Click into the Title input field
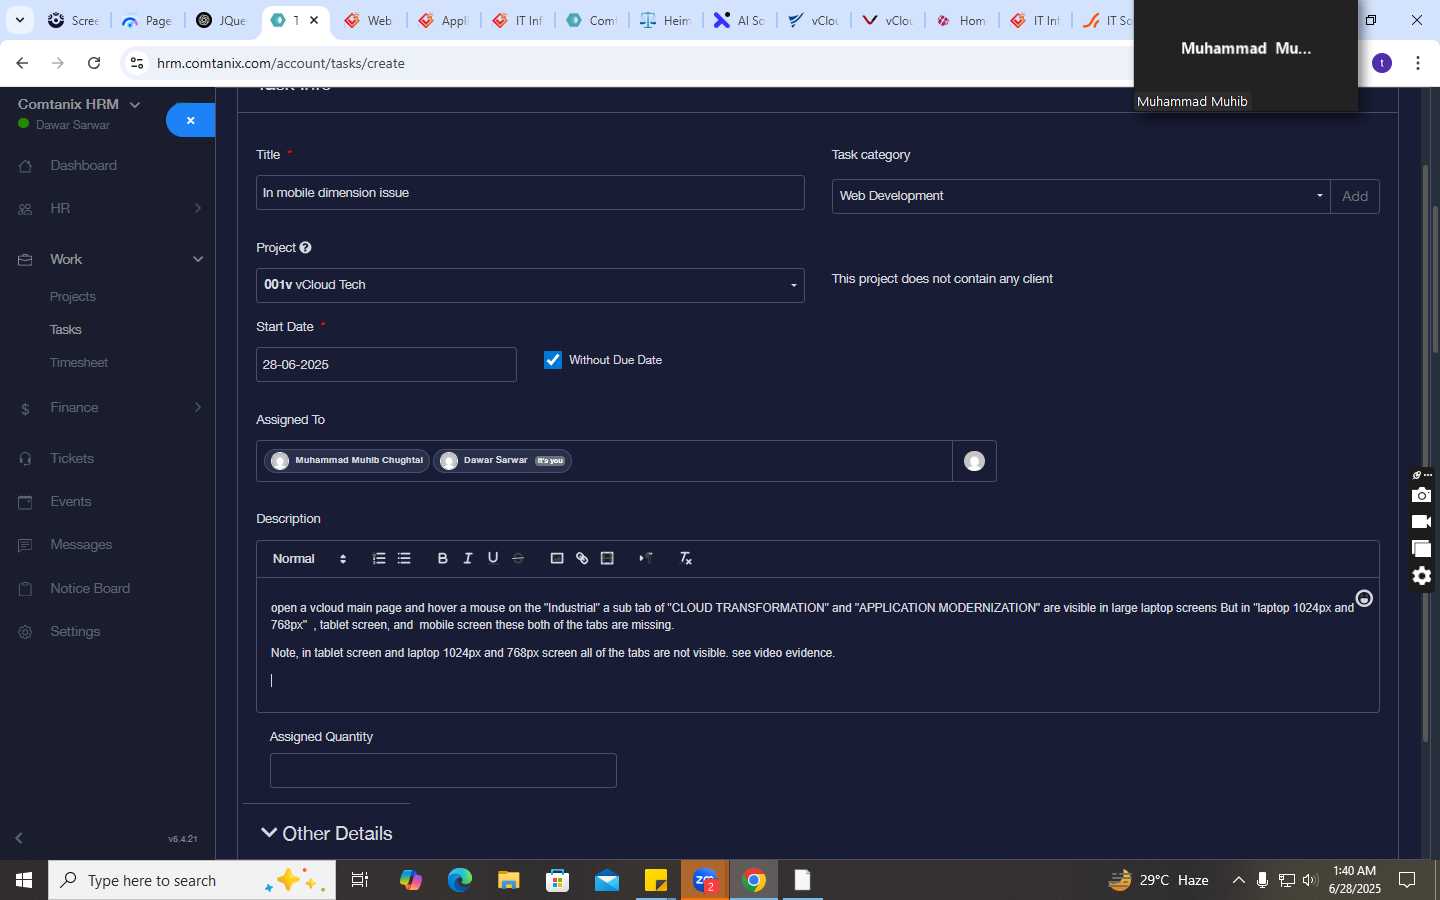The width and height of the screenshot is (1440, 900). coord(530,193)
